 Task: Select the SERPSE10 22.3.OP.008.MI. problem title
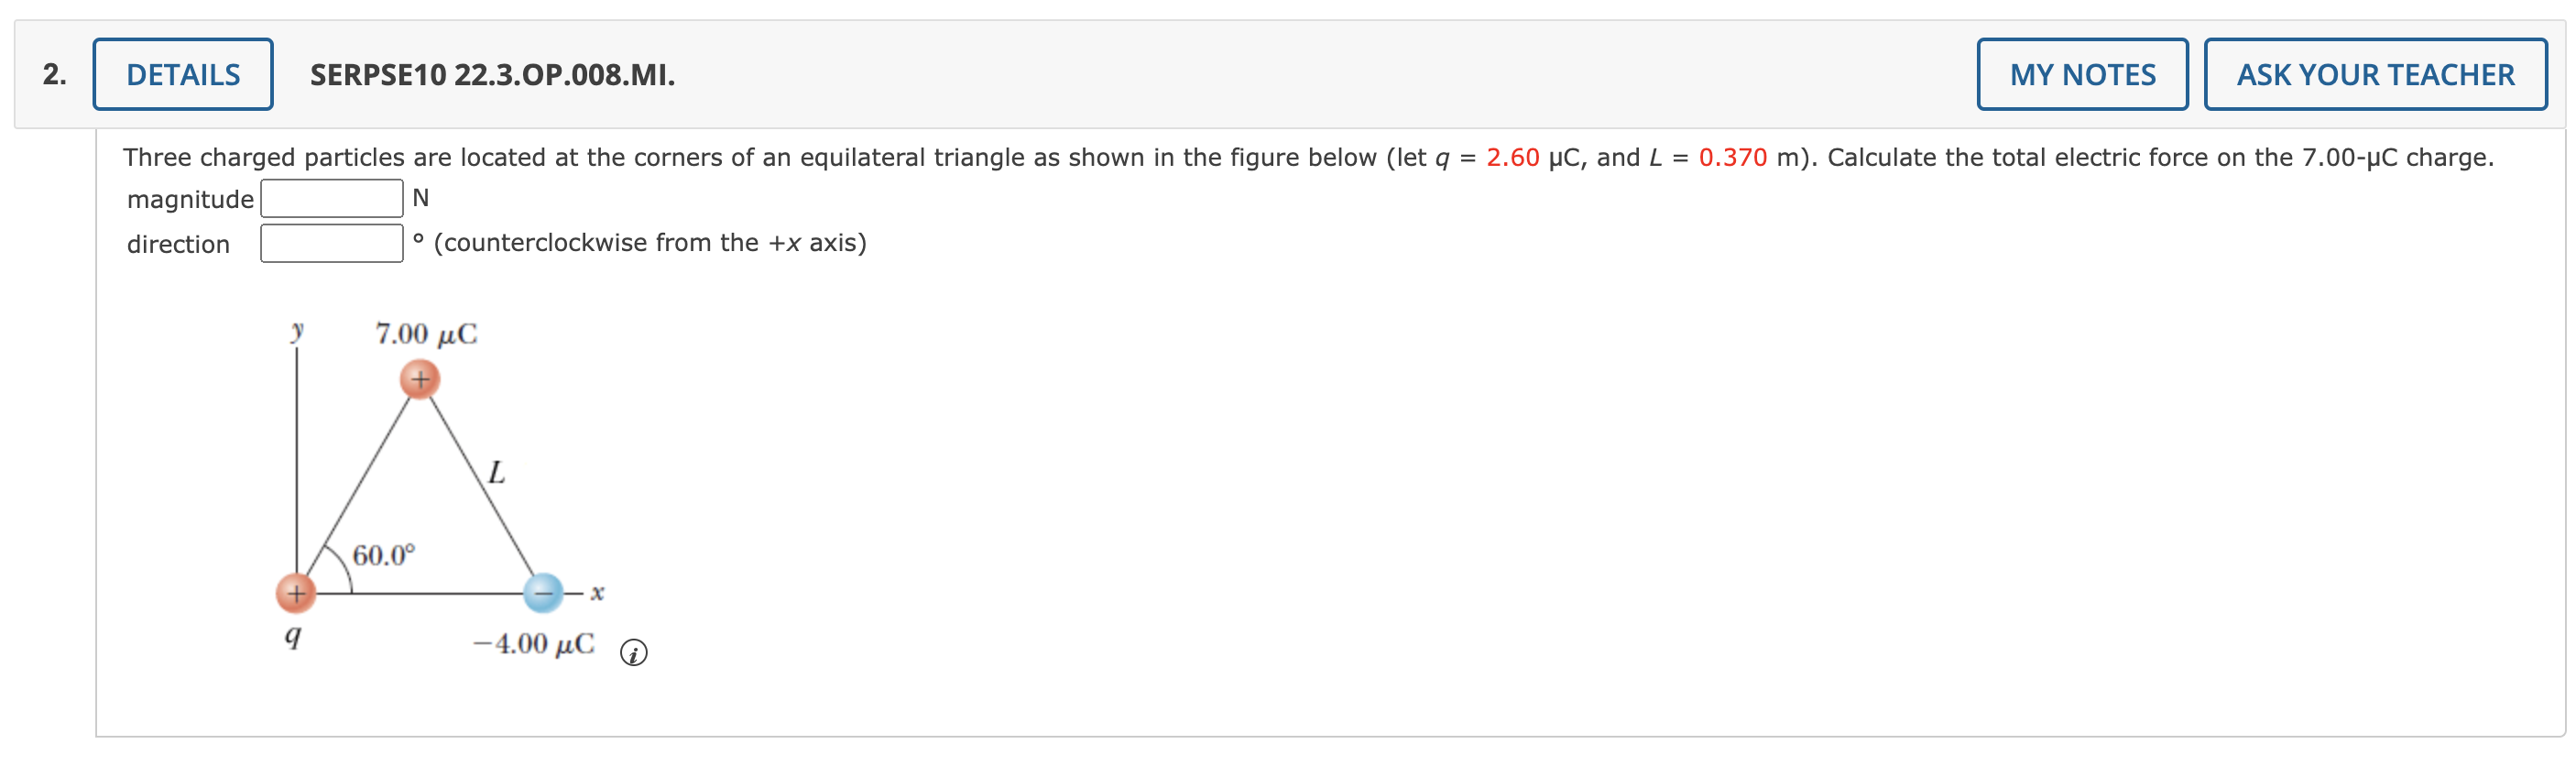pyautogui.click(x=491, y=73)
